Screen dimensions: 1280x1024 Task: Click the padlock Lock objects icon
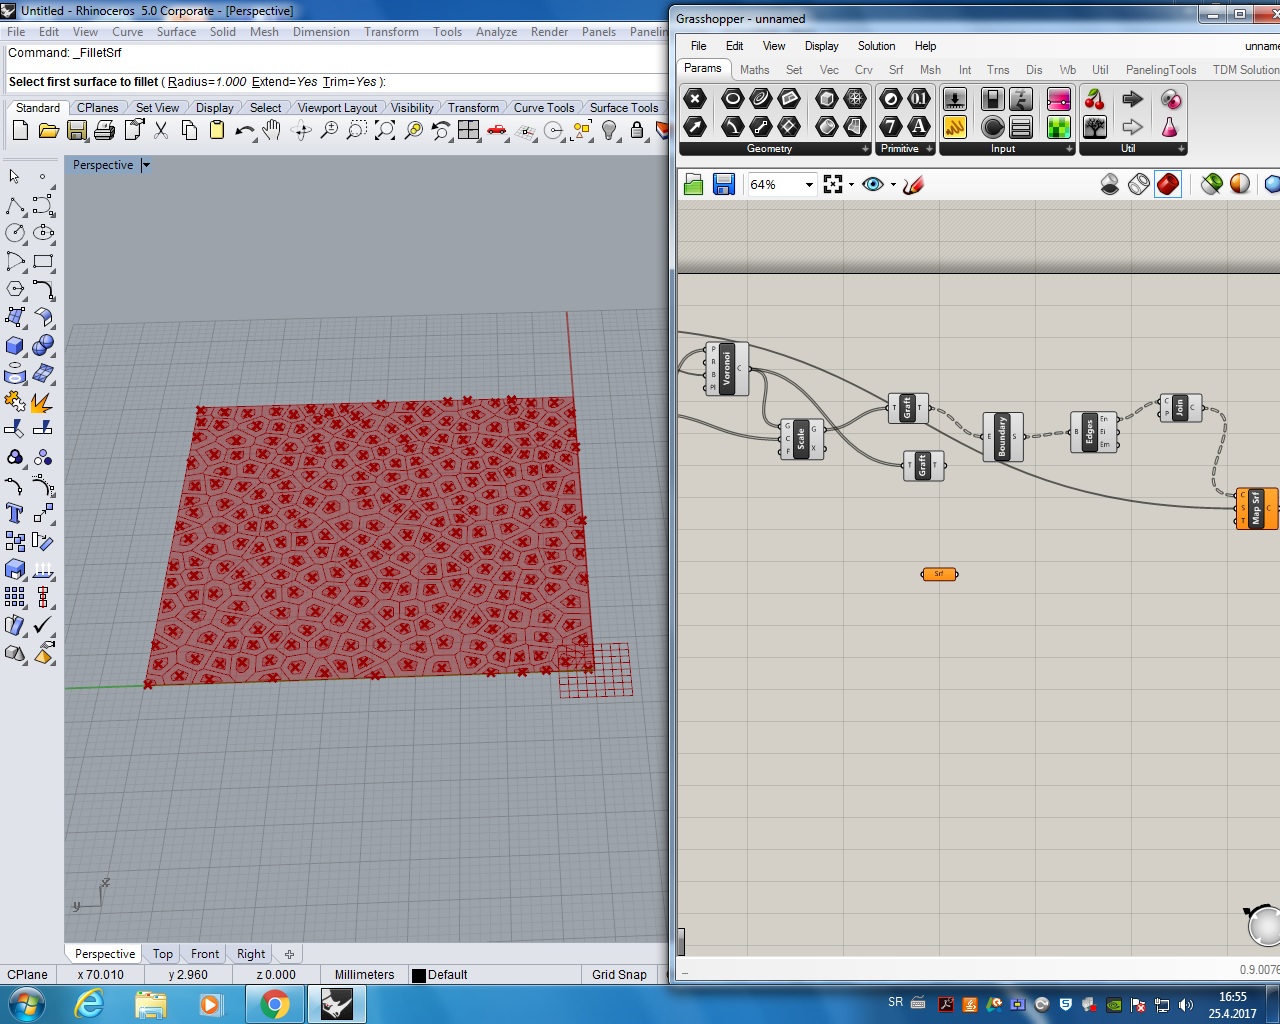[x=637, y=130]
